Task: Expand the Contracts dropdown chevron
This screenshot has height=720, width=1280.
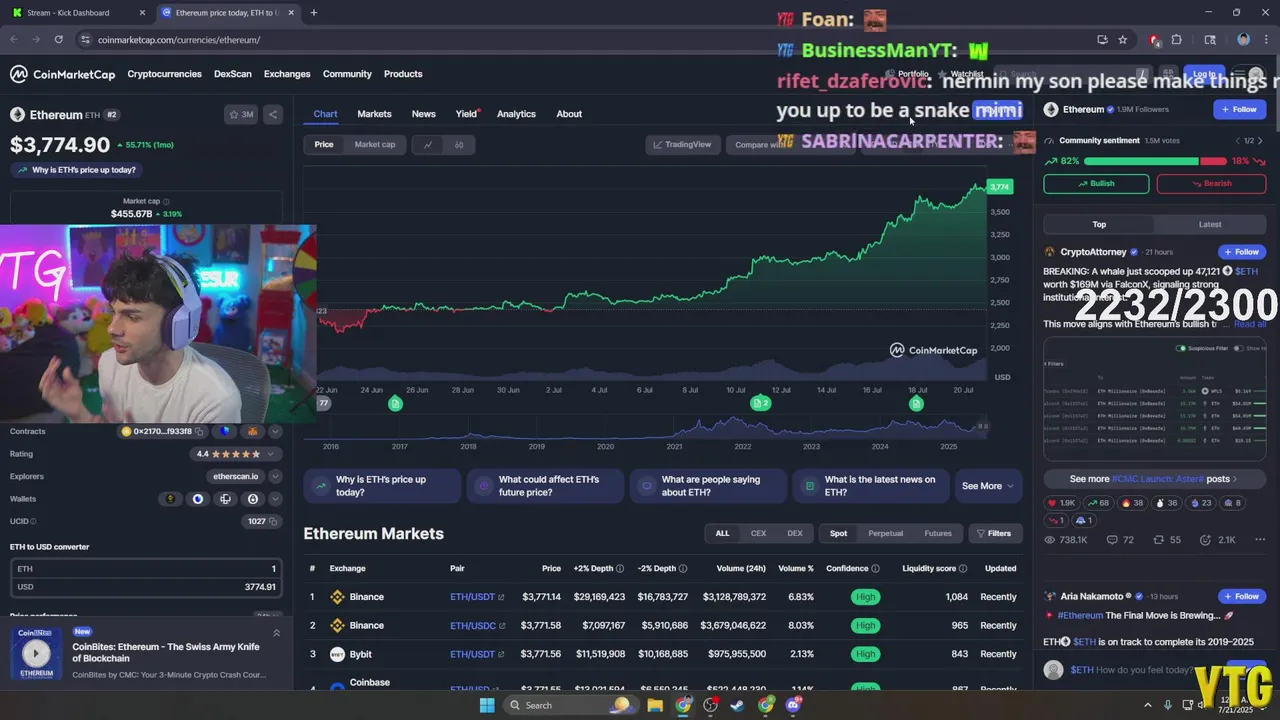Action: (275, 432)
